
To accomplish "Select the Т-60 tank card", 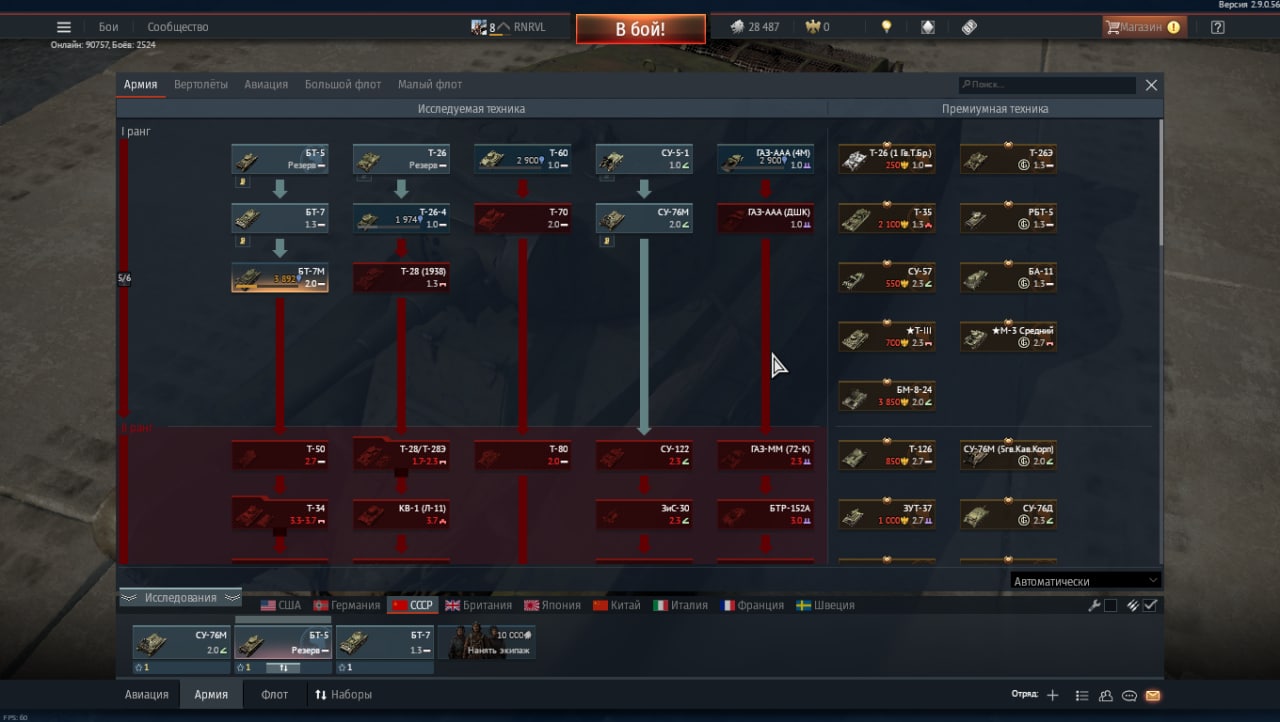I will pyautogui.click(x=523, y=159).
